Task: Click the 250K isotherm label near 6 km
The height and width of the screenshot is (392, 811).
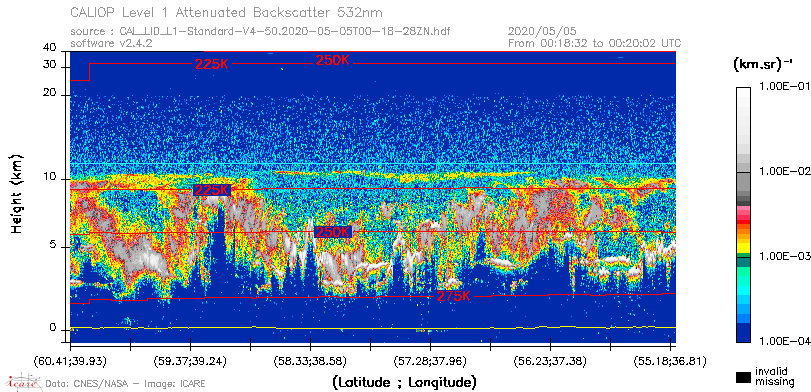Action: coord(333,232)
